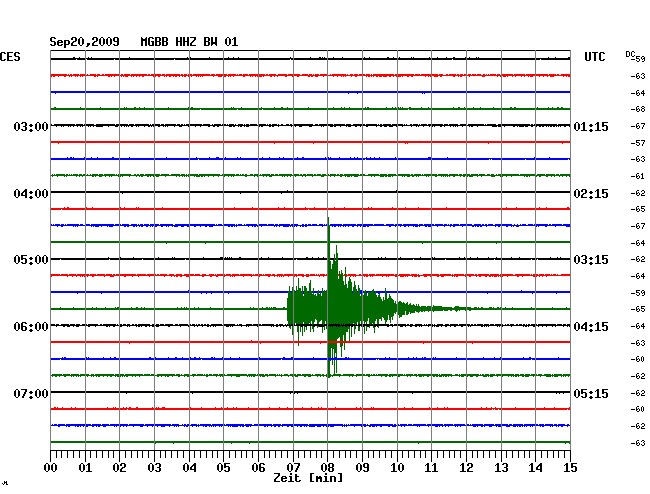Click the seismic event onset near minute 07
This screenshot has width=650, height=494.
[289, 309]
